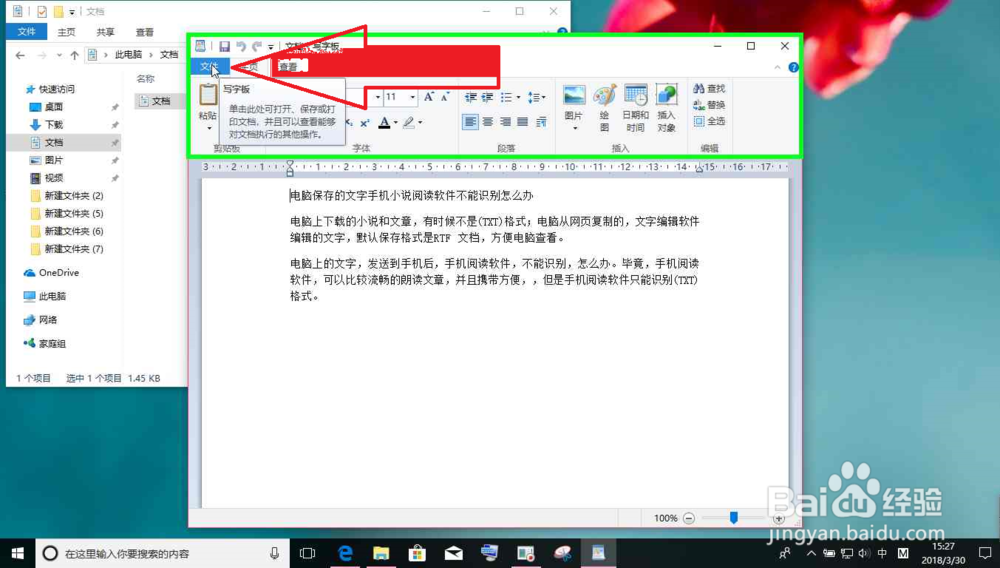Open the Windows Start button
Image resolution: width=1000 pixels, height=568 pixels.
[x=17, y=553]
